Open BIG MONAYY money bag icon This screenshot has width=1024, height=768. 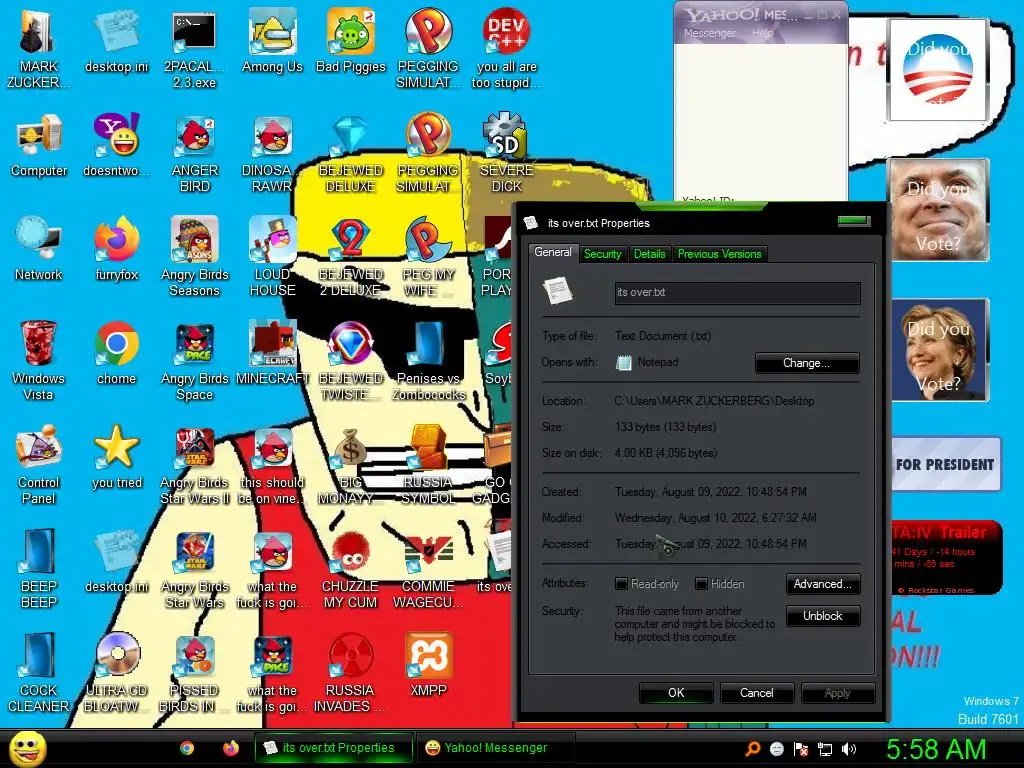[x=351, y=449]
